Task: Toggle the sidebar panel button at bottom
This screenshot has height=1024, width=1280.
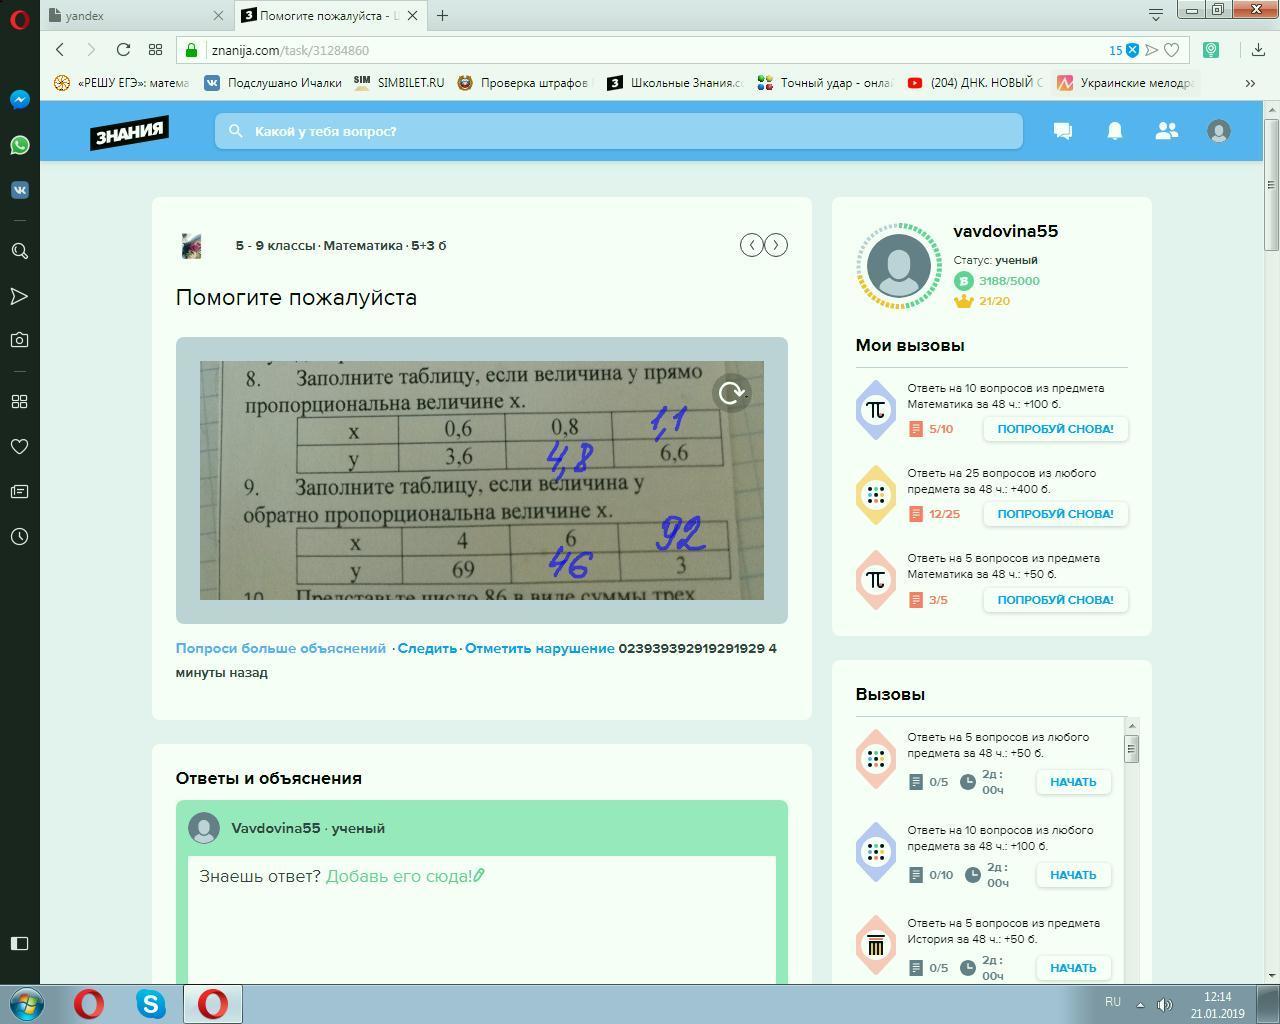Action: (x=19, y=943)
